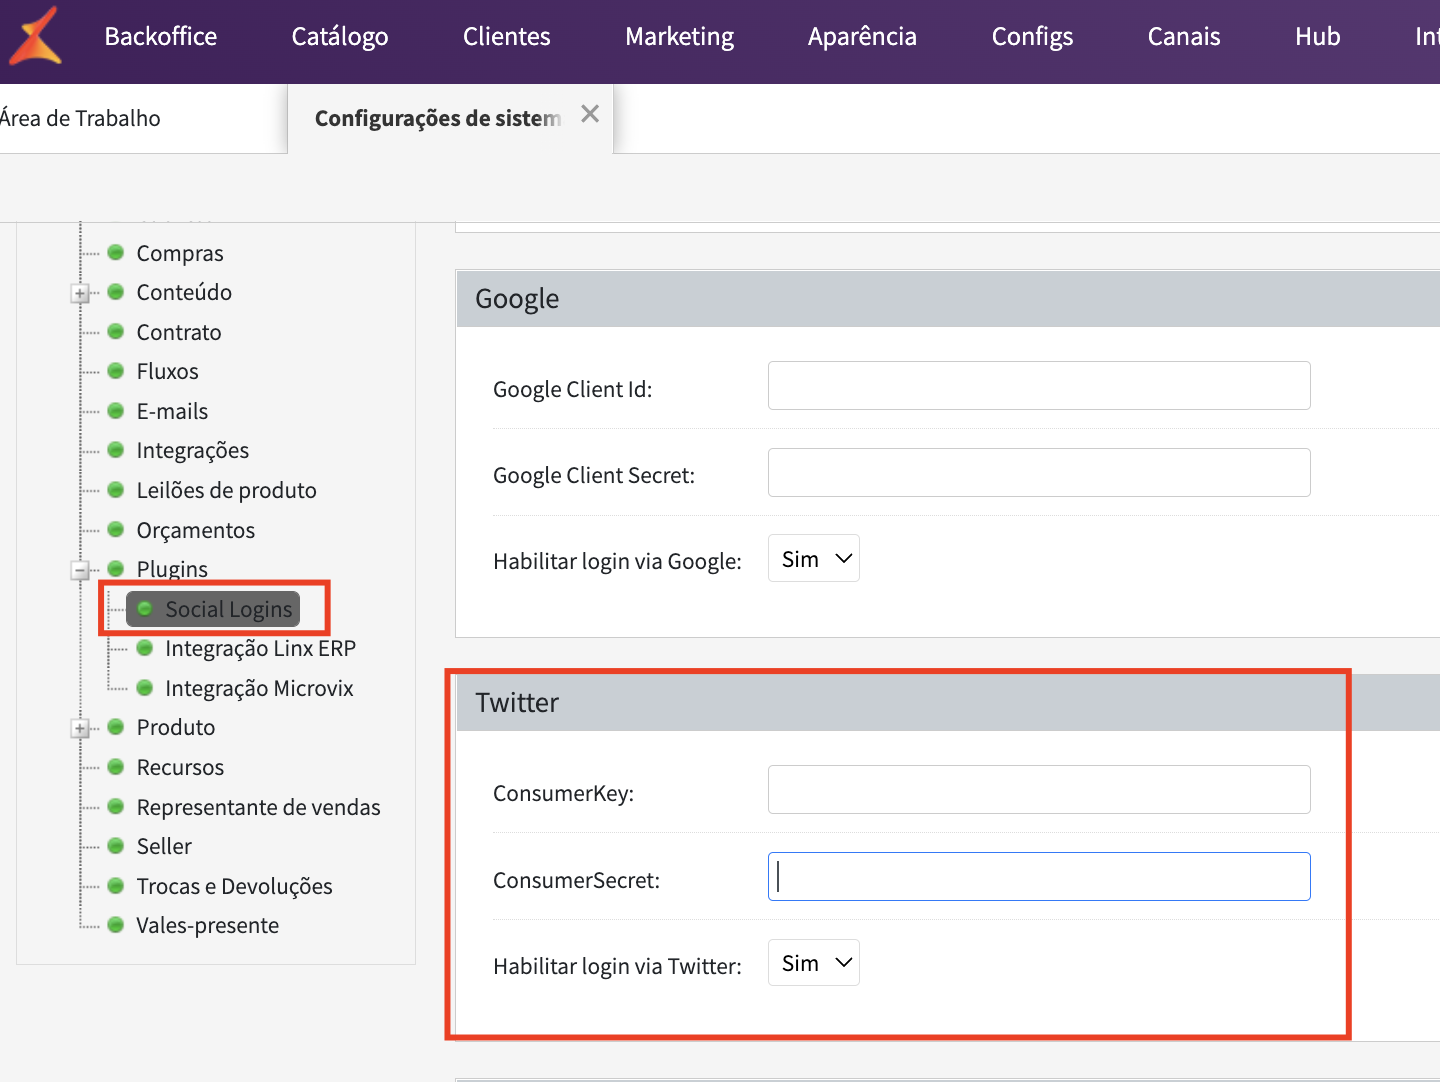The height and width of the screenshot is (1082, 1440).
Task: Expand the Conteúdo tree node
Action: click(80, 294)
